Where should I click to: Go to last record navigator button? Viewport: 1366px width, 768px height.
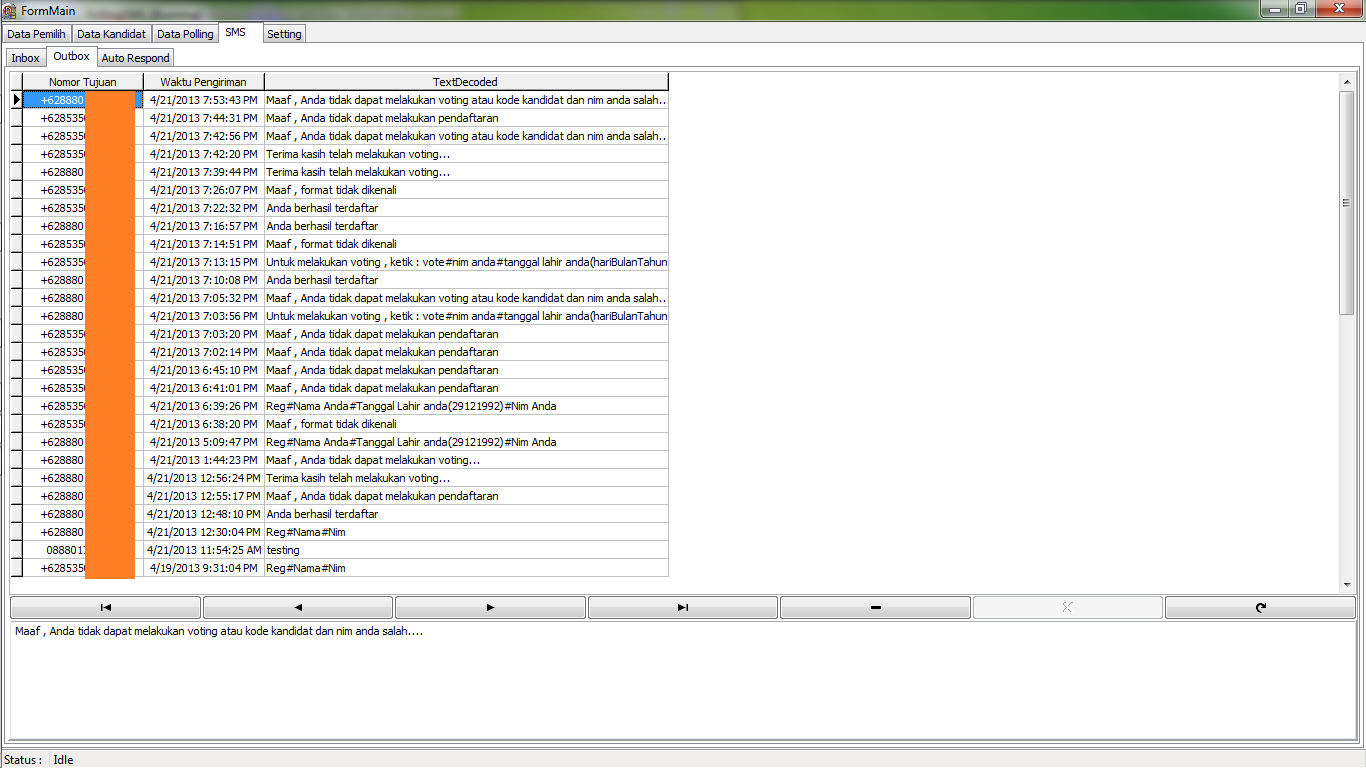(x=683, y=607)
